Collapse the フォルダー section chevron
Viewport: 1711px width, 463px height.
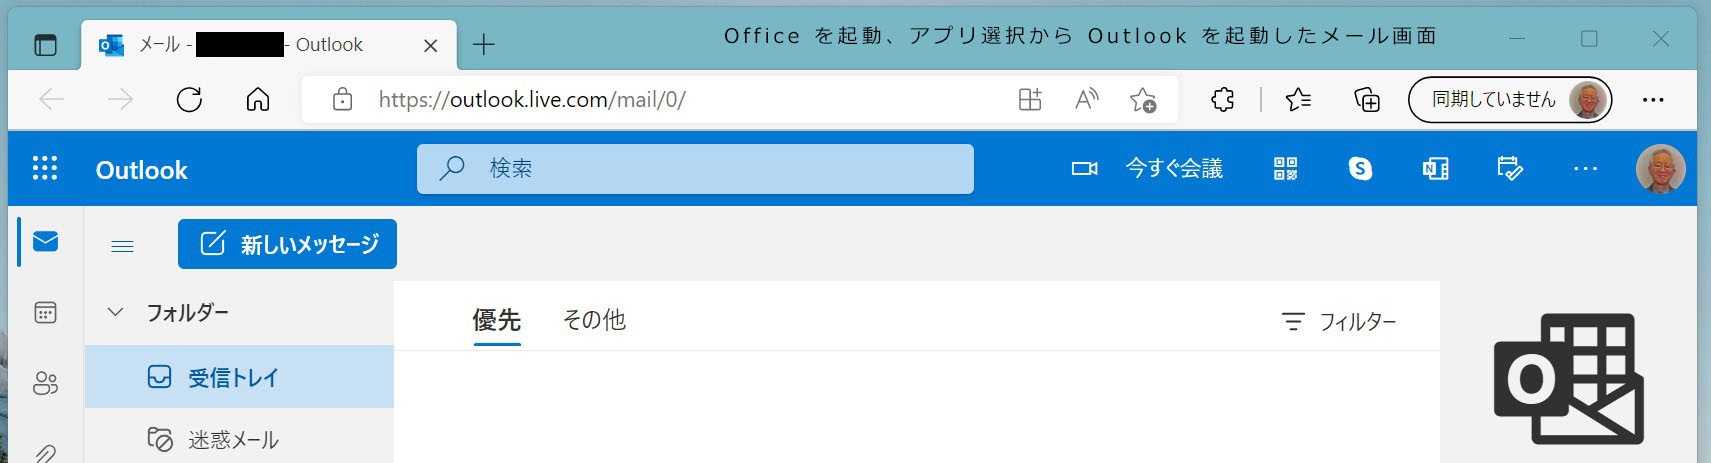point(116,312)
